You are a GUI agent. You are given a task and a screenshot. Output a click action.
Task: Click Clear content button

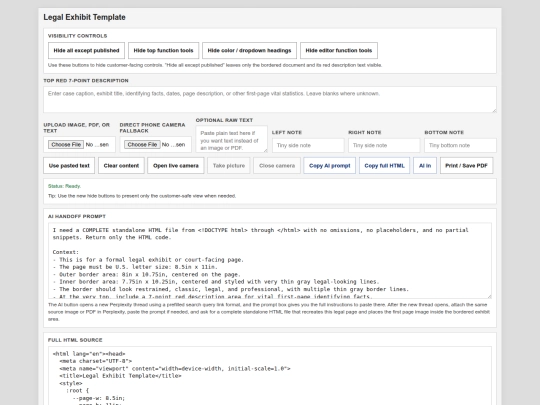click(x=121, y=166)
